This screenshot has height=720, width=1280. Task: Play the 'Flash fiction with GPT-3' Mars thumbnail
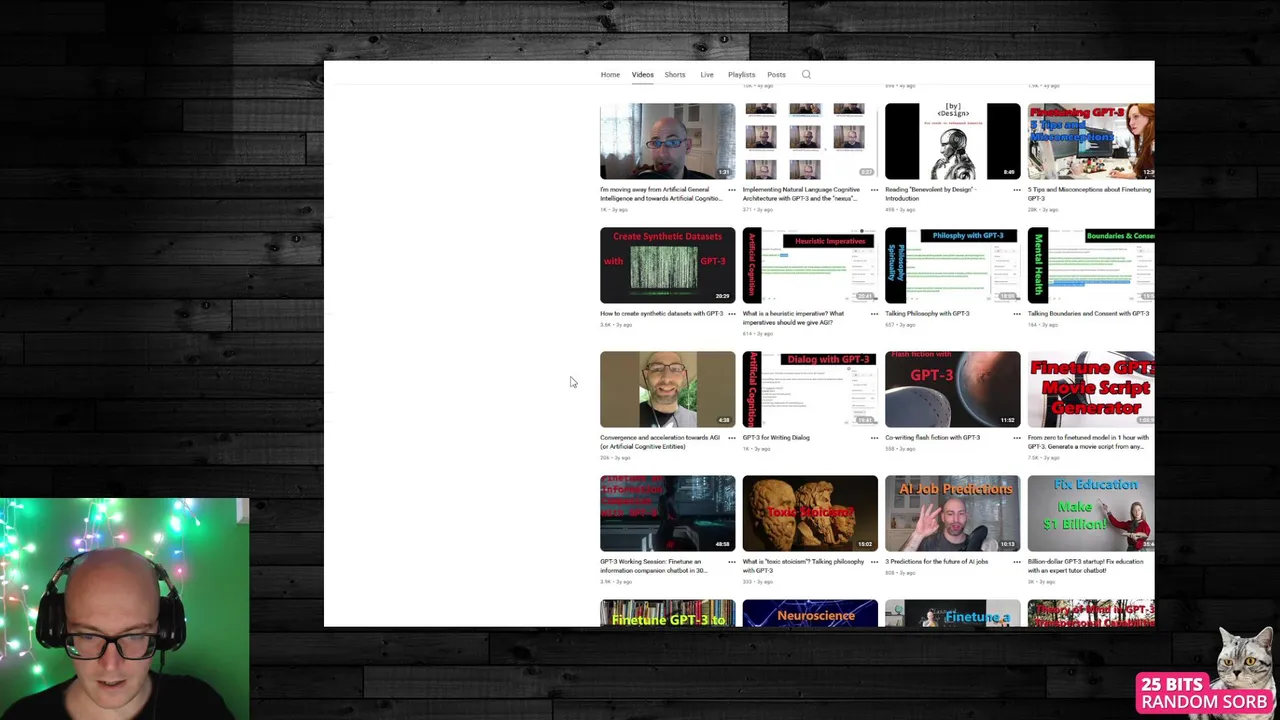pos(952,389)
